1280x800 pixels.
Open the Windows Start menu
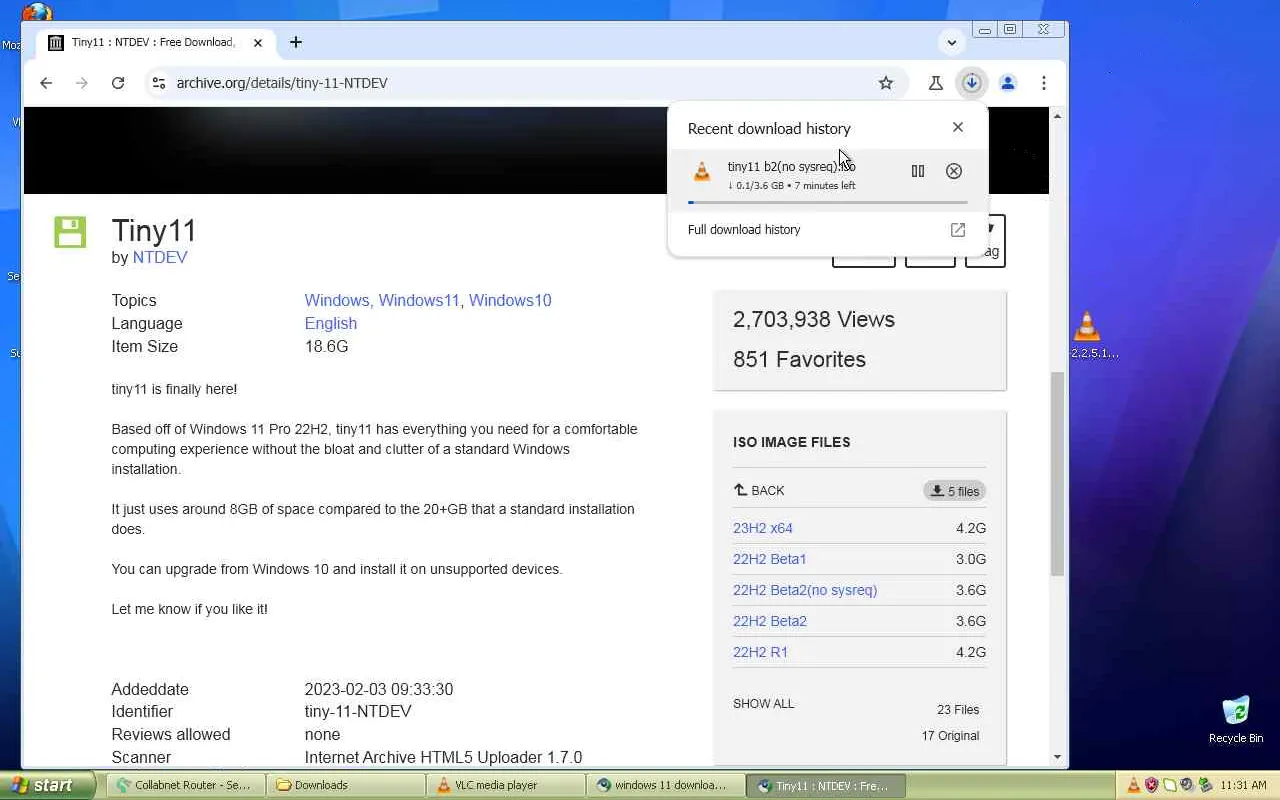point(47,785)
